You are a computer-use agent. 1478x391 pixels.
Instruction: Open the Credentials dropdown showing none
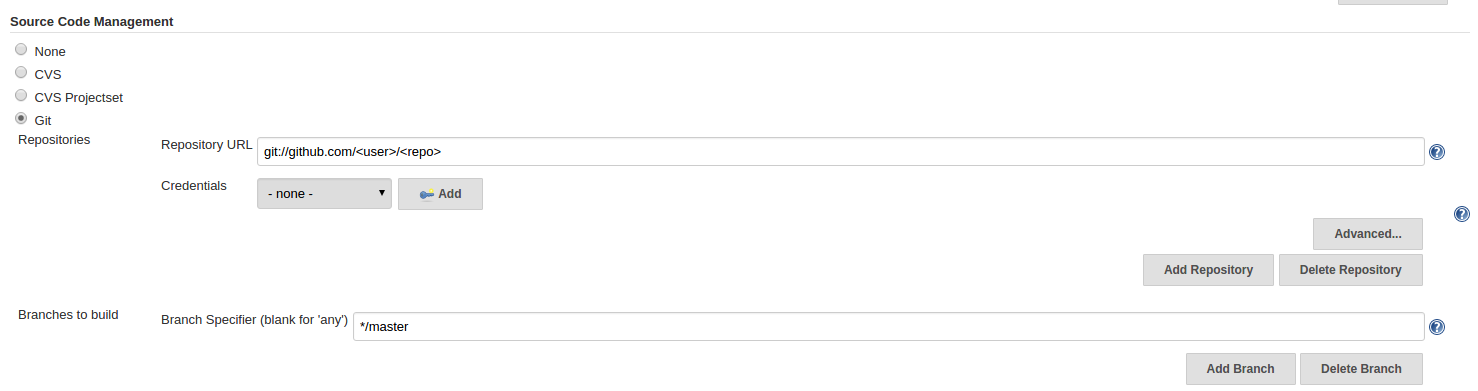(324, 194)
